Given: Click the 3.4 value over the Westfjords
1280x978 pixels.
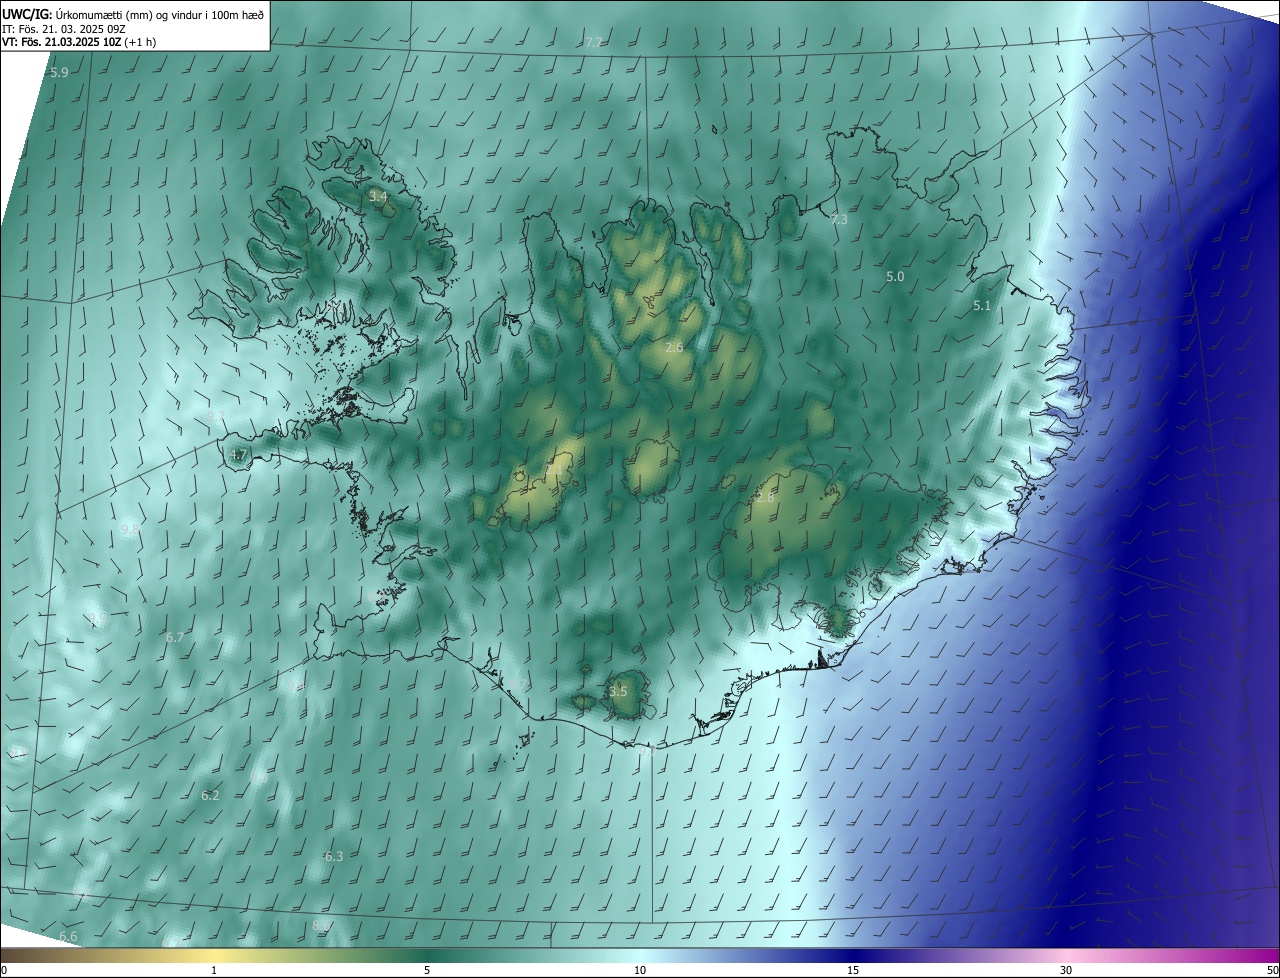Looking at the screenshot, I should pos(378,197).
